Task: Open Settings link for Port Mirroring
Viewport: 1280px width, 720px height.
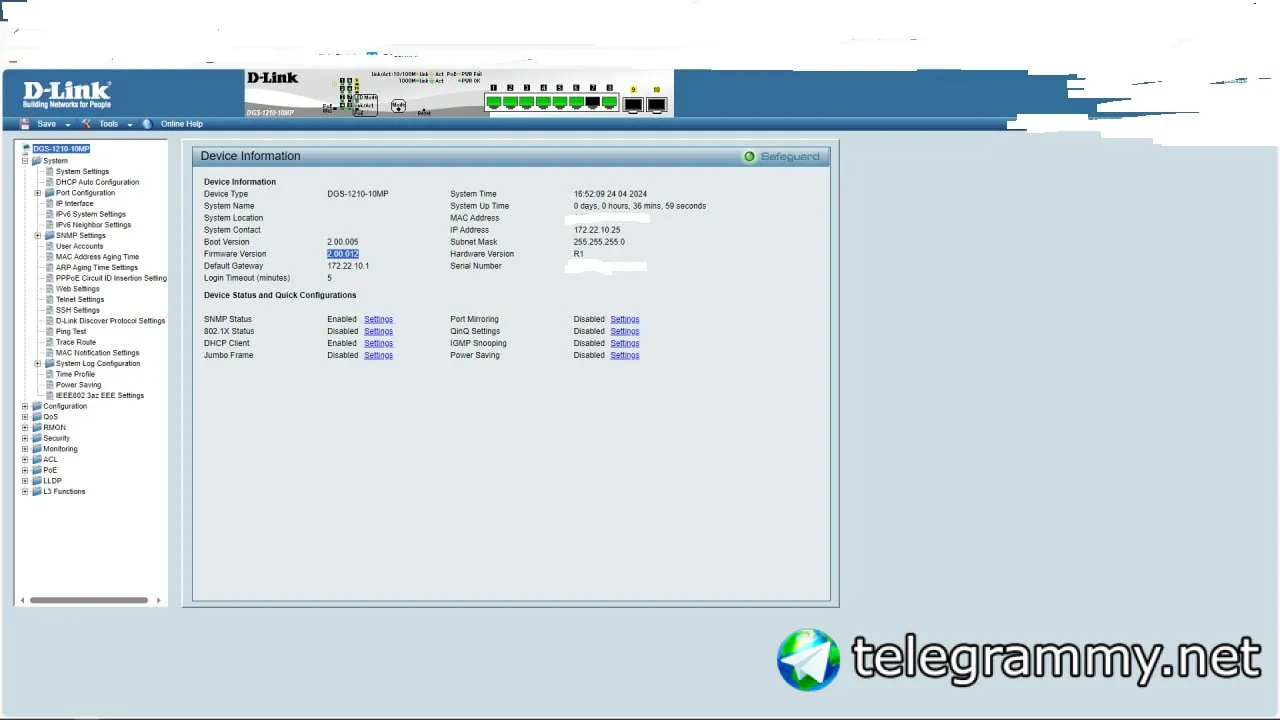Action: click(625, 319)
